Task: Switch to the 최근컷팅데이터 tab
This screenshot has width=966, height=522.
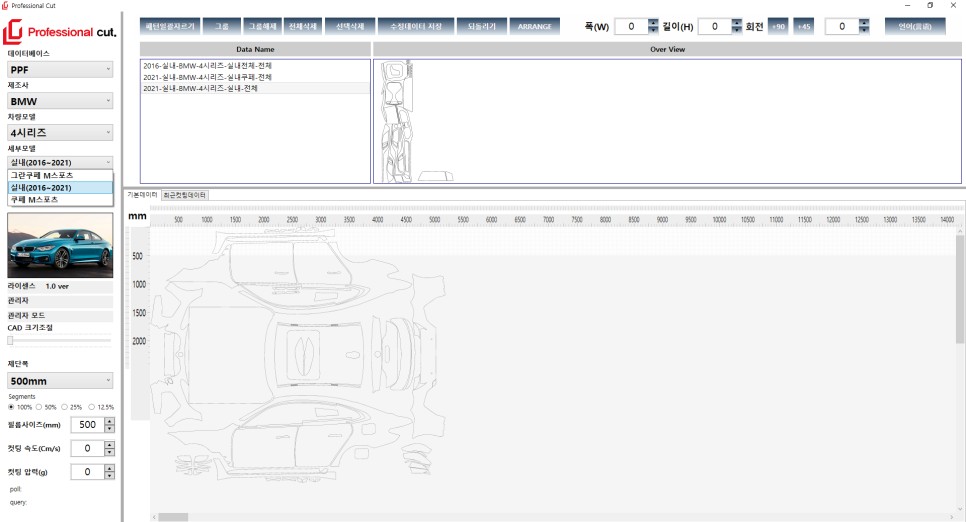Action: (185, 195)
